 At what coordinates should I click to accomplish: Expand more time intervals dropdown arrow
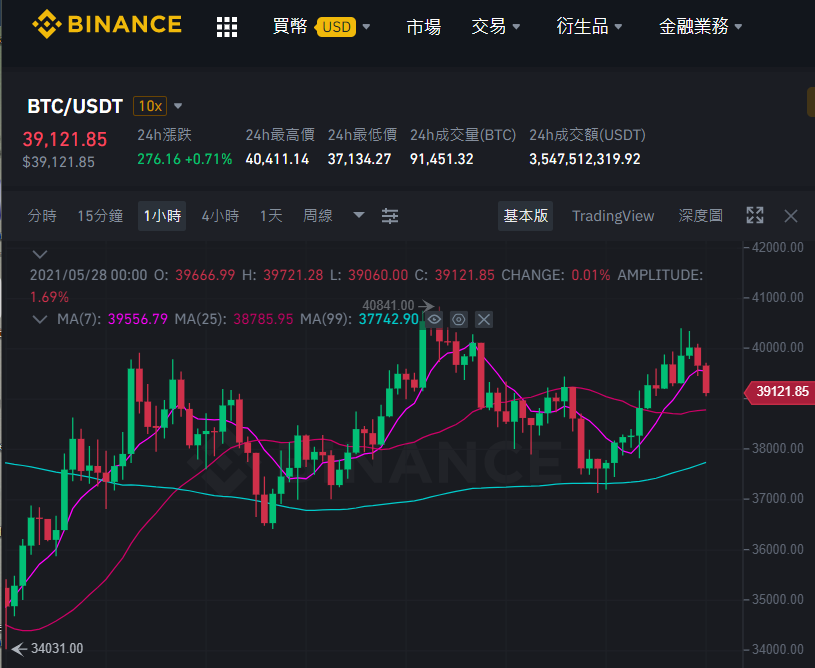(359, 215)
